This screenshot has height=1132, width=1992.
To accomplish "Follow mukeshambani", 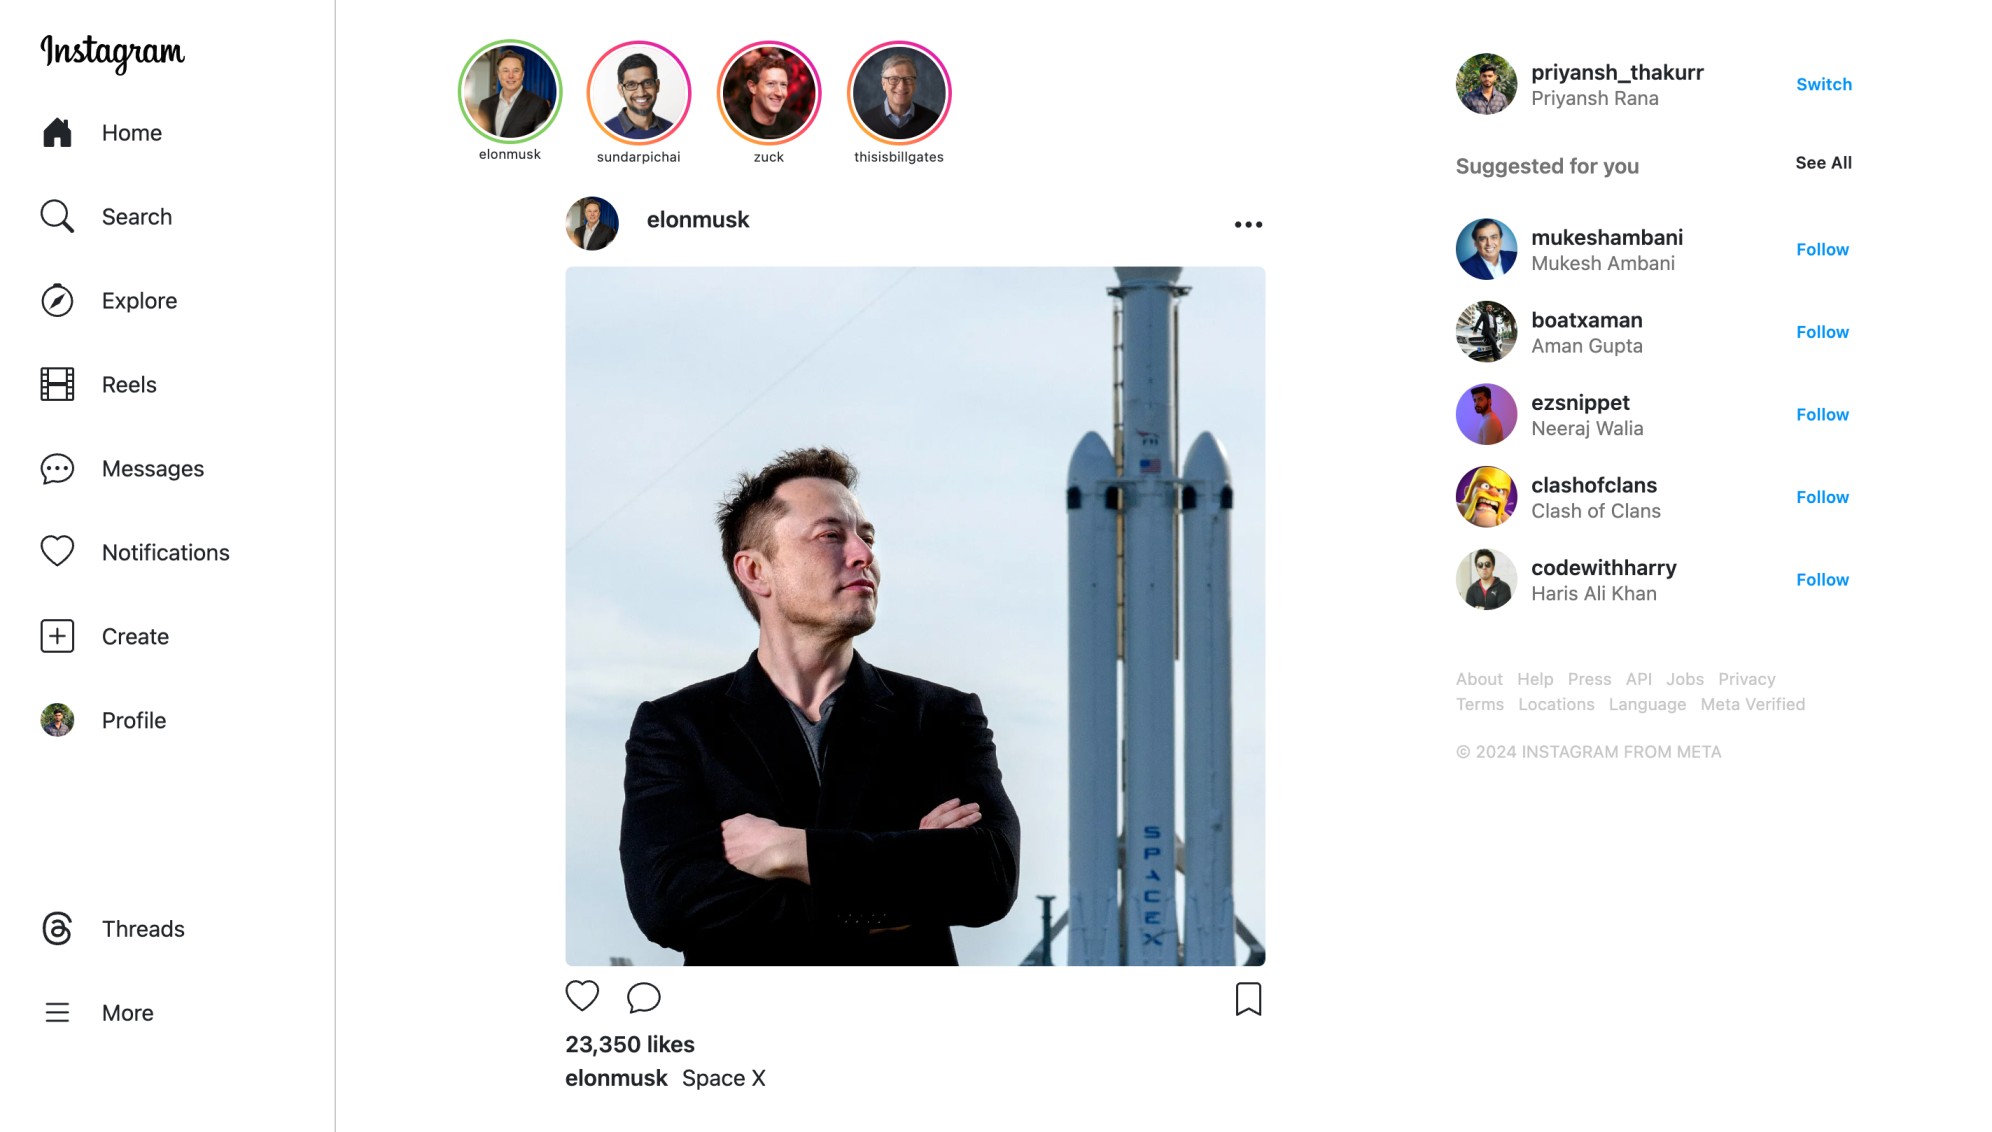I will coord(1822,249).
